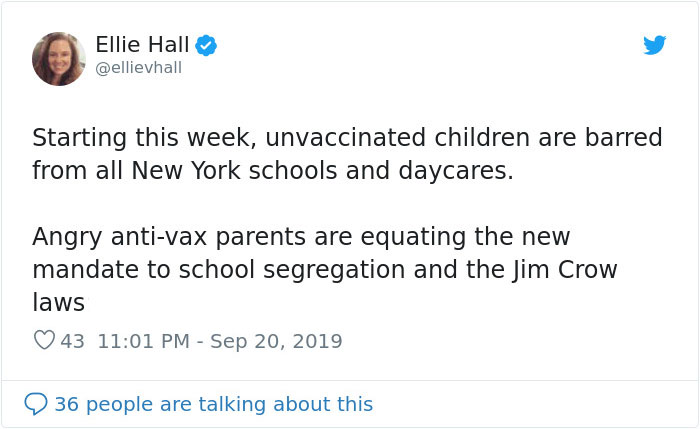Viewport: 700px width, 429px height.
Task: Like the tweet with the heart icon
Action: click(44, 341)
